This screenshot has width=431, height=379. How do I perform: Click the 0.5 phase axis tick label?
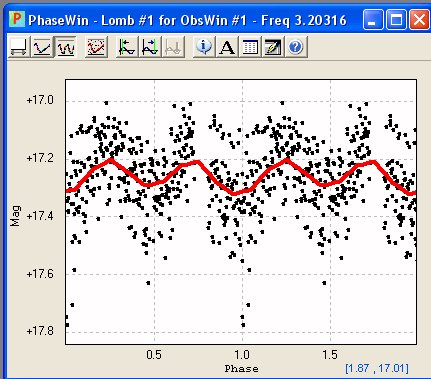pyautogui.click(x=154, y=354)
